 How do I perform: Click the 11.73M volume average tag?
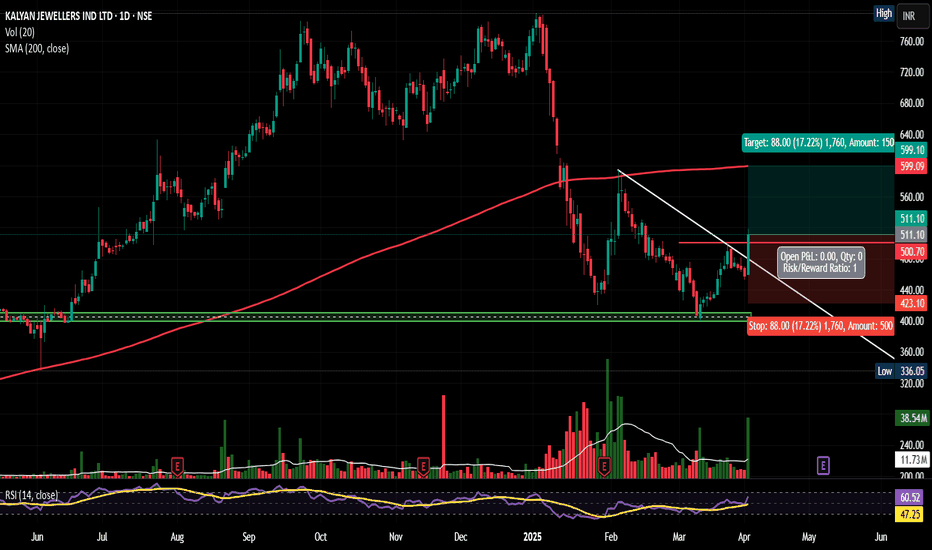pos(912,460)
